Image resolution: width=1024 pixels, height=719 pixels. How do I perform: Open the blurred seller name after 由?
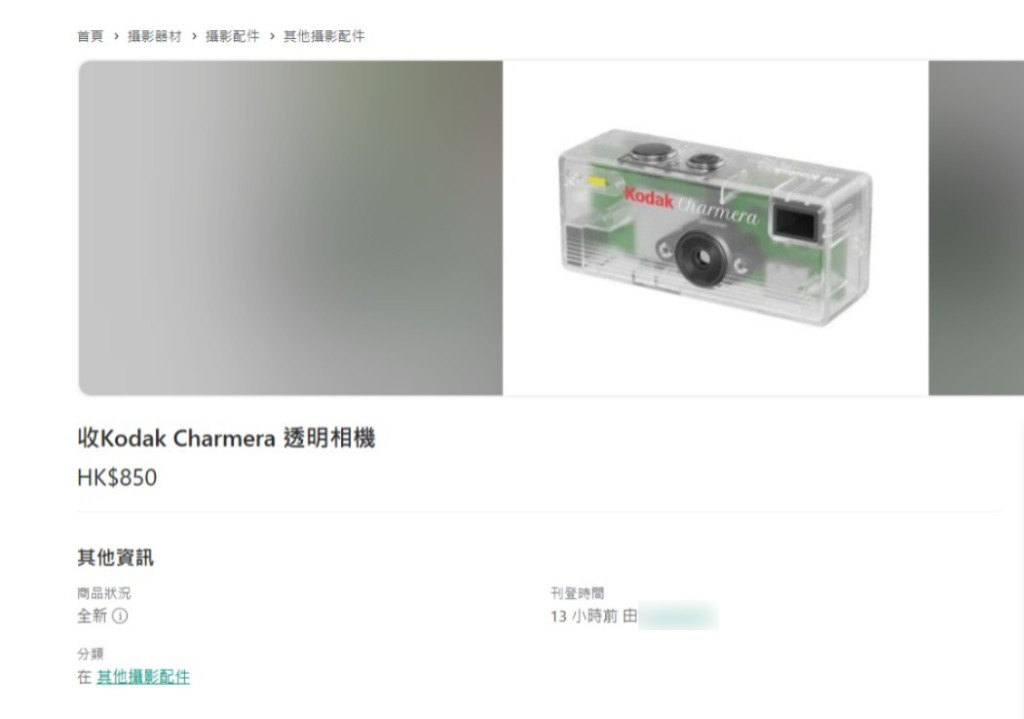click(x=679, y=616)
